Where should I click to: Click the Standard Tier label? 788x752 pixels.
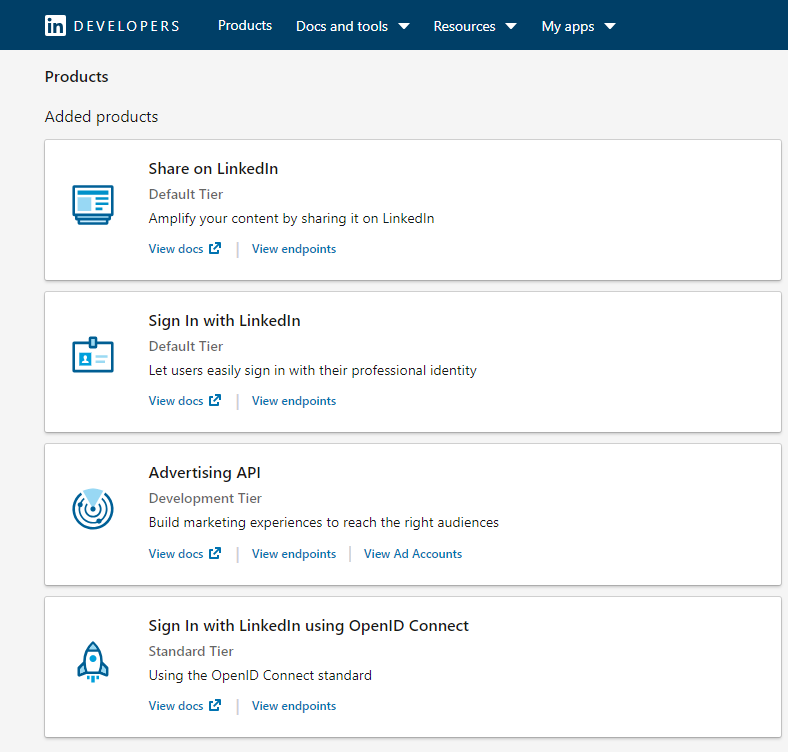point(191,651)
